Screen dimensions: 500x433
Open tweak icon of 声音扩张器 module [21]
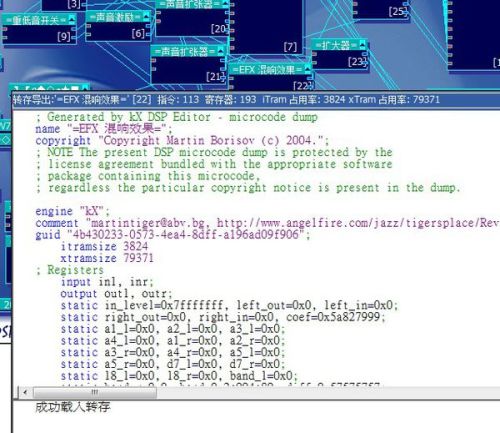click(x=221, y=51)
